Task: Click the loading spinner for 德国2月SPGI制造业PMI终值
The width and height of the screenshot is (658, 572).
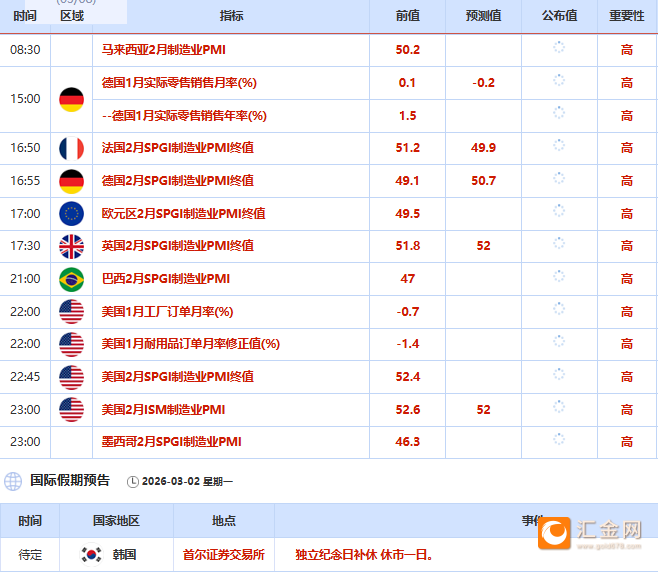Action: [x=559, y=178]
